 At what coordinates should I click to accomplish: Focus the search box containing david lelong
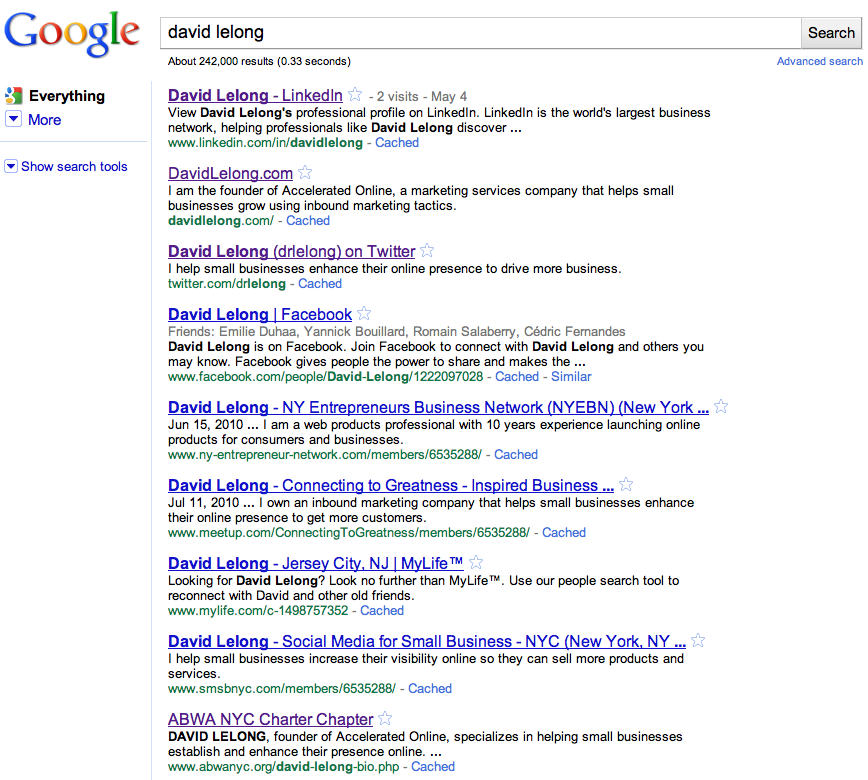(480, 33)
